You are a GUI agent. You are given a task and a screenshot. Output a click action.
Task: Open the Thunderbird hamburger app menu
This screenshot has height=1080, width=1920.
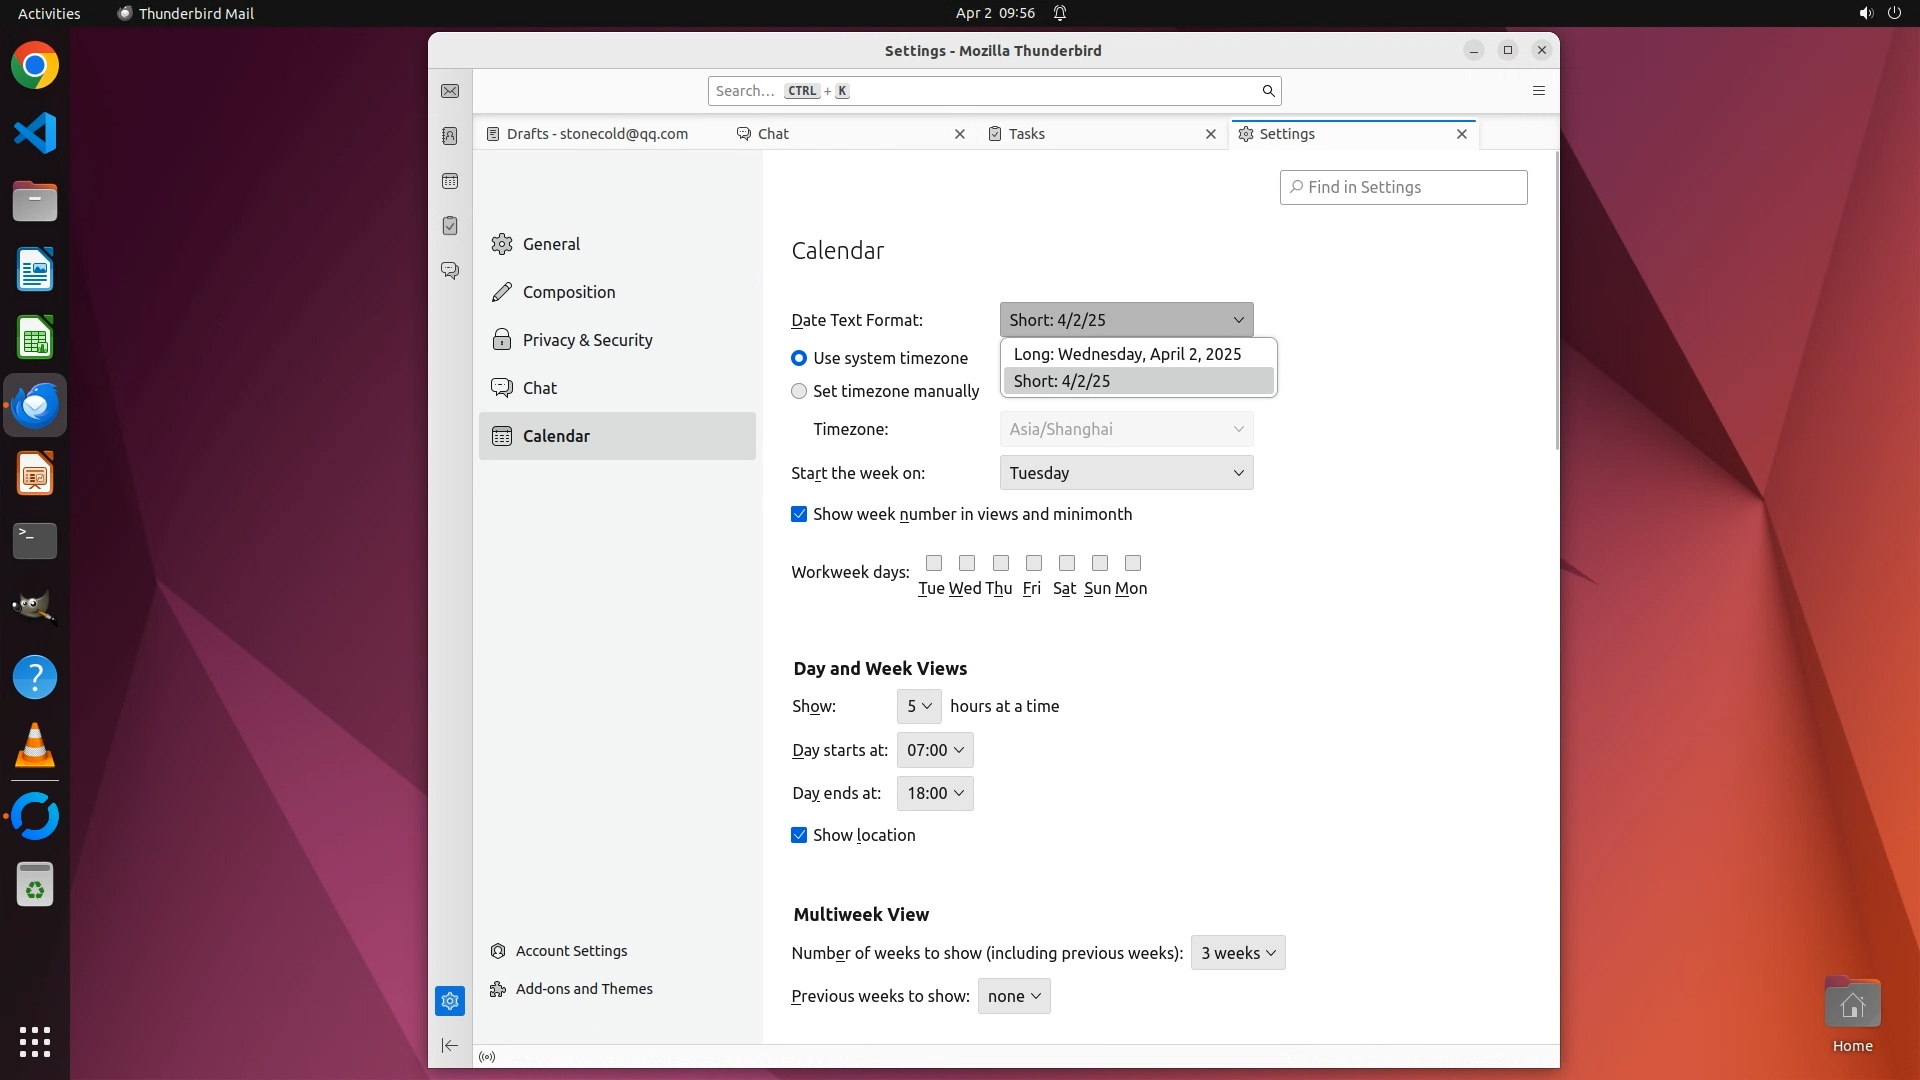(1538, 91)
